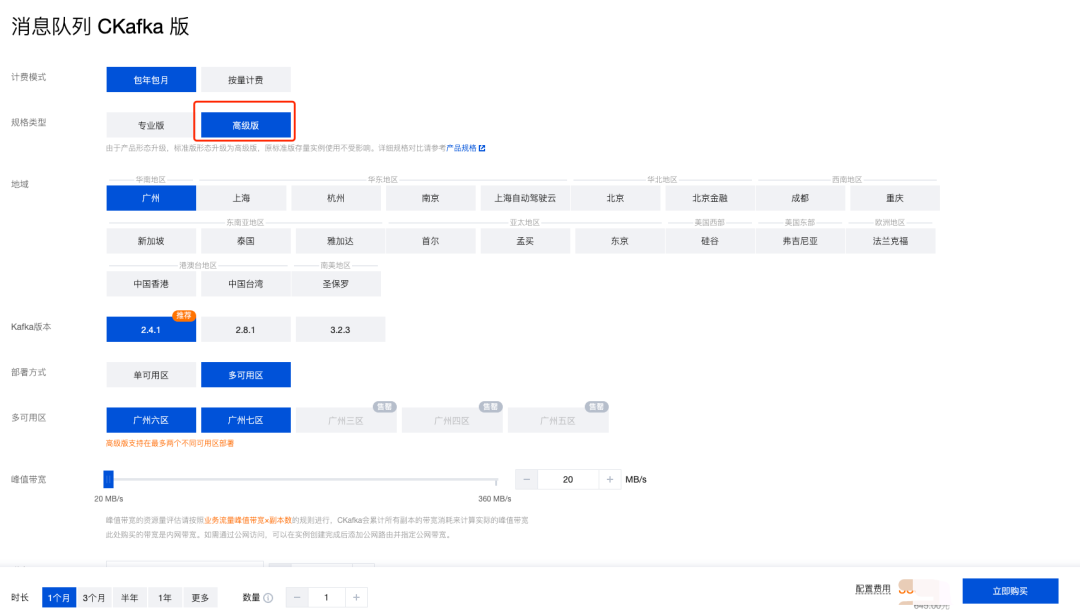Screen dimensions: 1080x615
Task: Select 重庆 region
Action: pos(895,198)
